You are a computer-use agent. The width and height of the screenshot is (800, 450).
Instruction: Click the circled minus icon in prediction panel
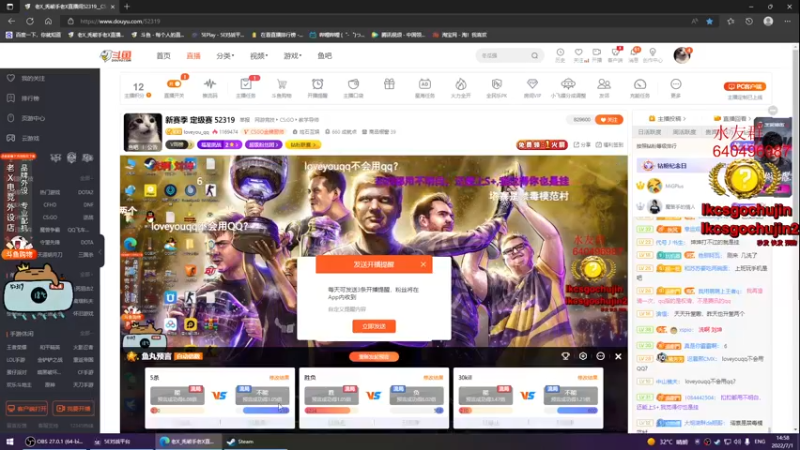click(x=601, y=356)
